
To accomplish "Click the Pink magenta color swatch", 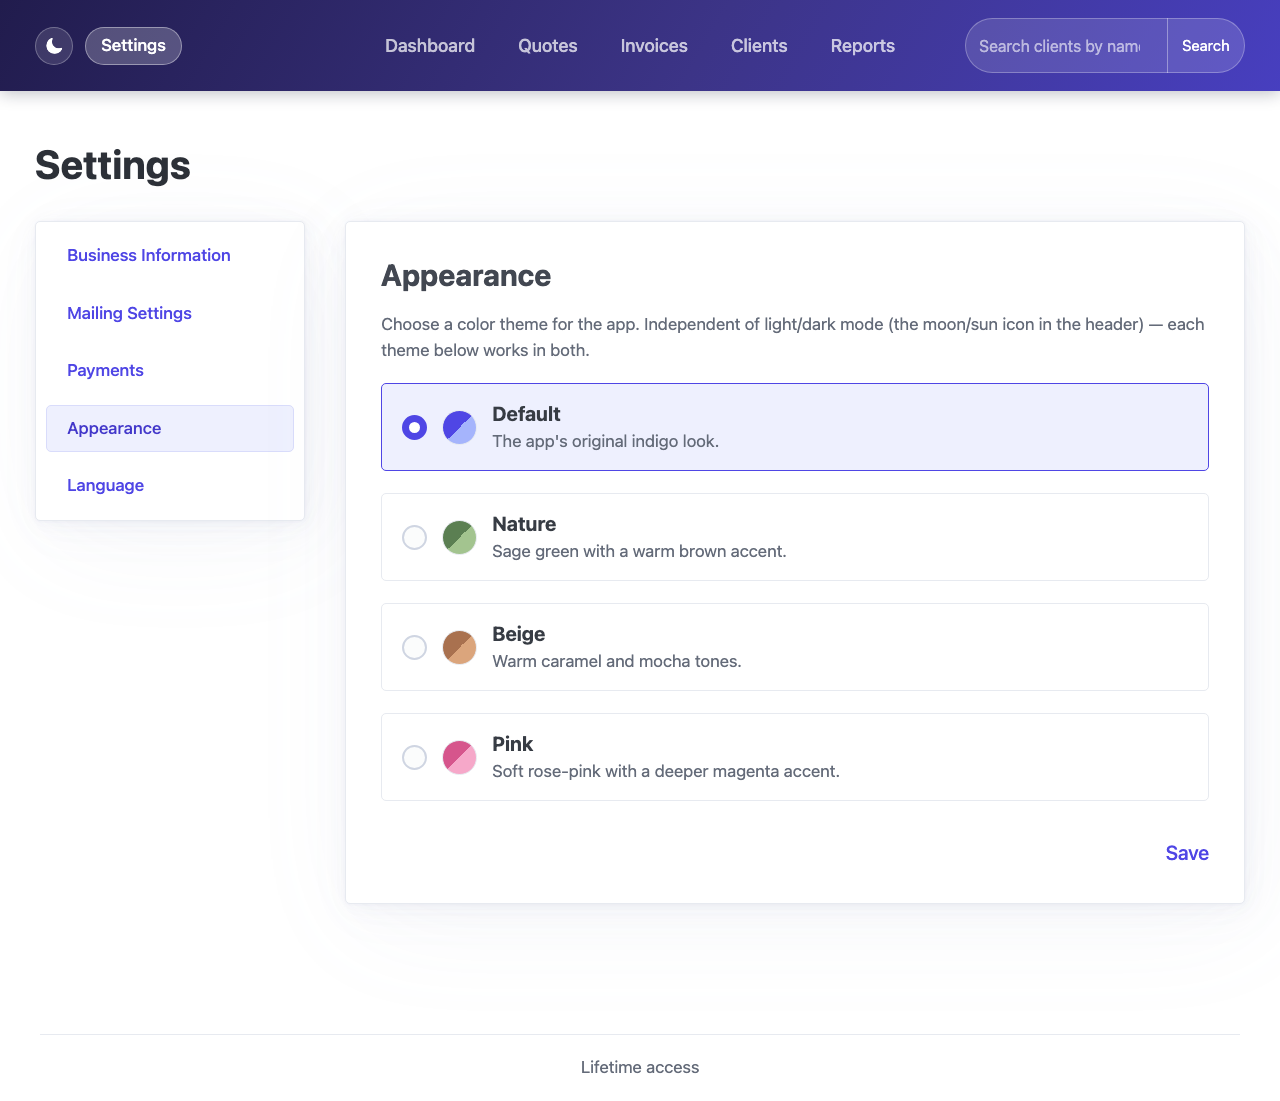I will coord(459,757).
